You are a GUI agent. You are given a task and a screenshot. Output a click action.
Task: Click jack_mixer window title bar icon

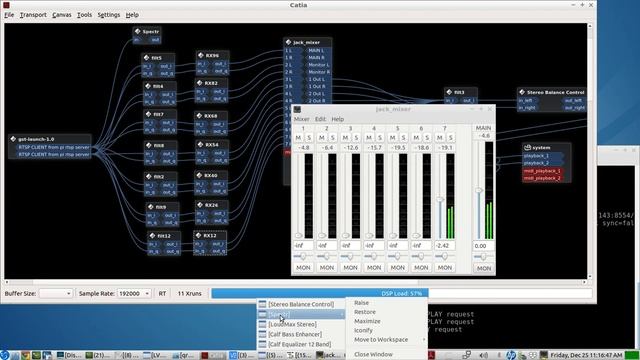[298, 109]
